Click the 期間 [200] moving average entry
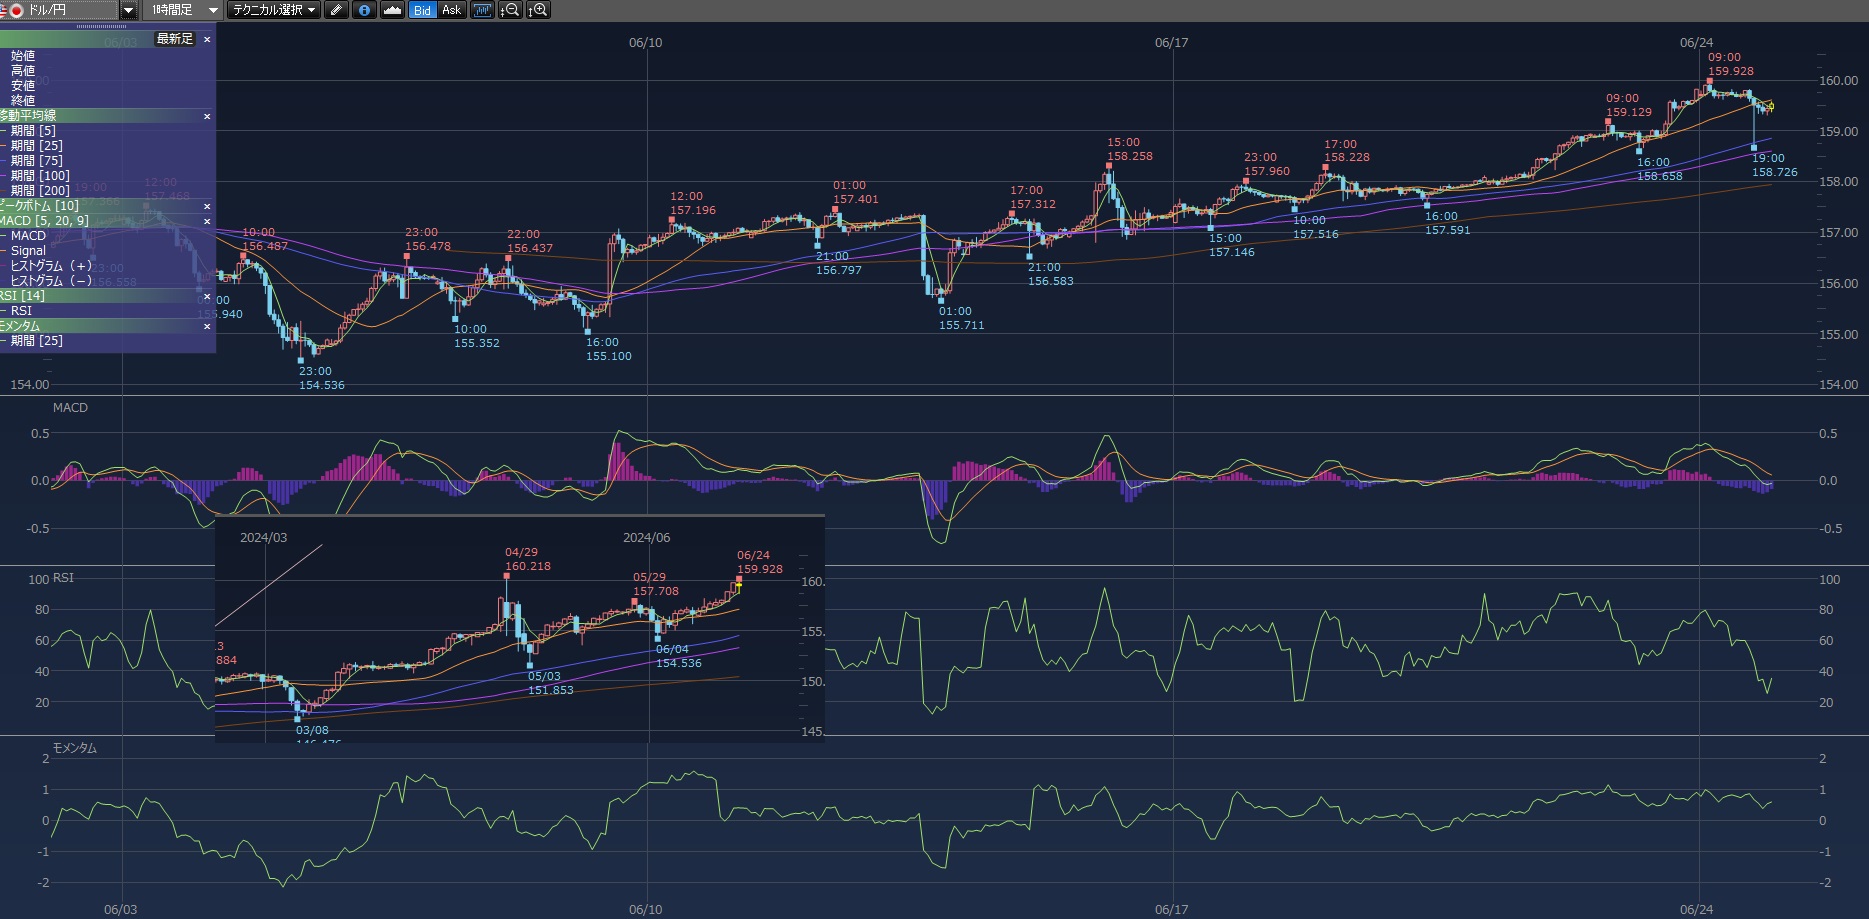The height and width of the screenshot is (919, 1869). coord(40,191)
